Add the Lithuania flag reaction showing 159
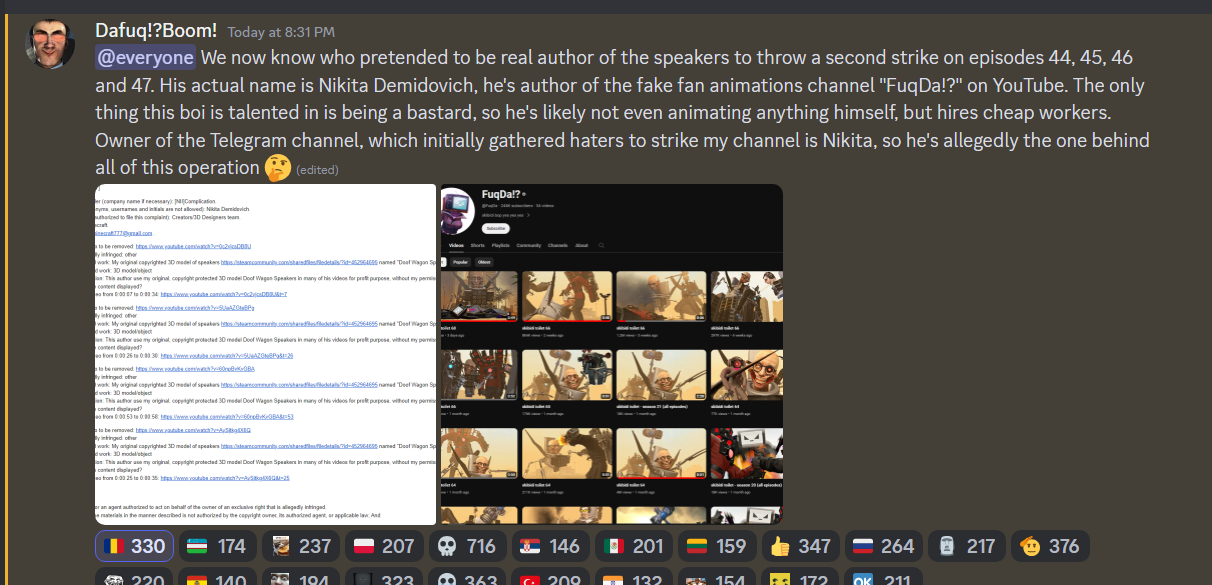 [x=717, y=546]
